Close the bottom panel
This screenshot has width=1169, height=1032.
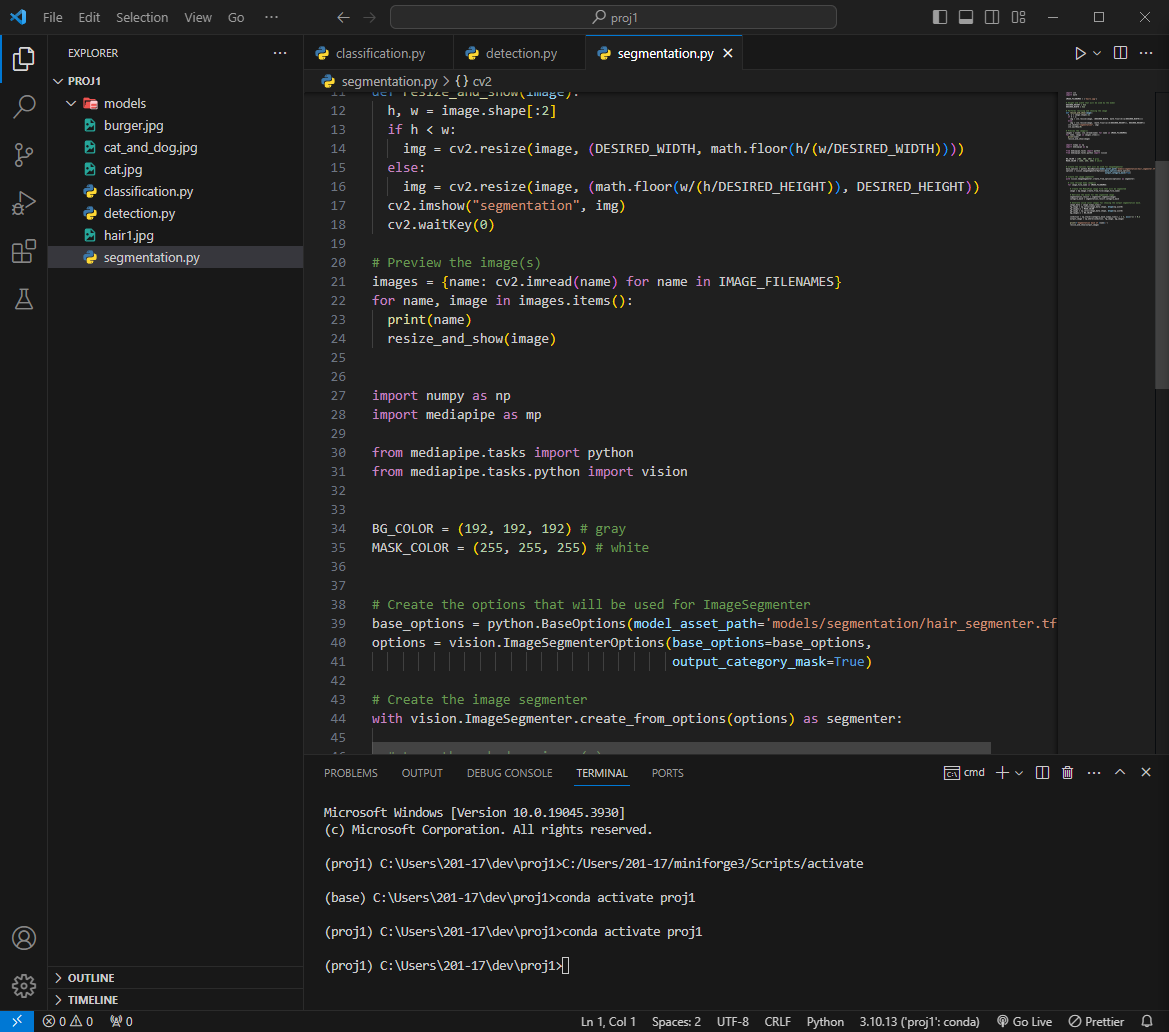coord(1146,773)
